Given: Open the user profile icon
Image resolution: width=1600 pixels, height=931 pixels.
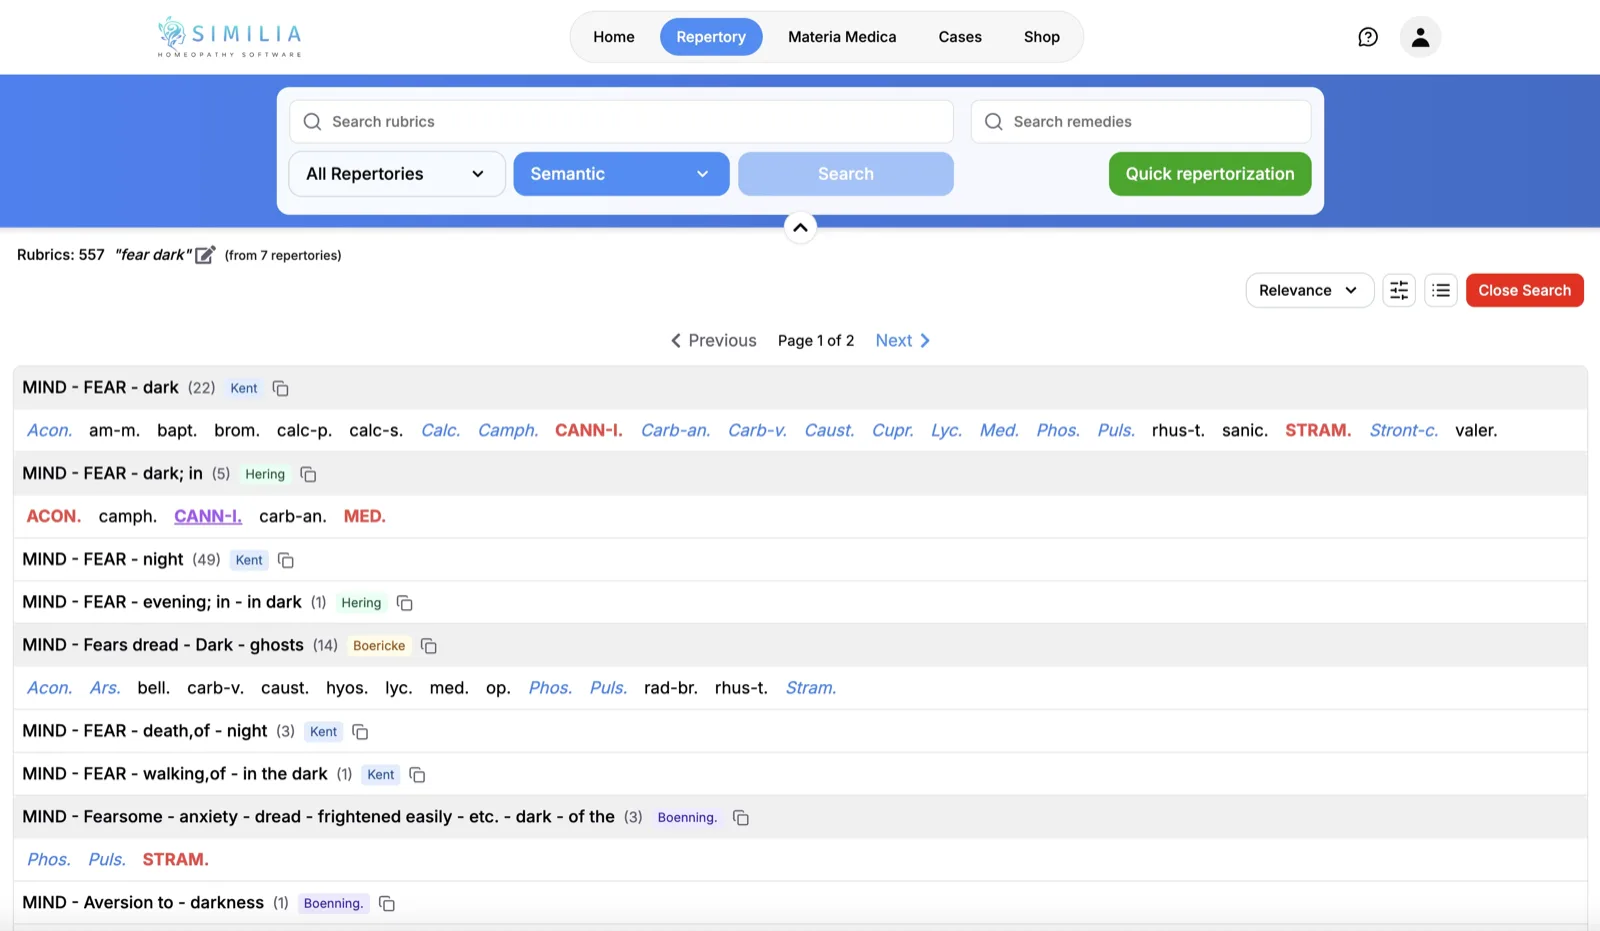Looking at the screenshot, I should [x=1420, y=37].
